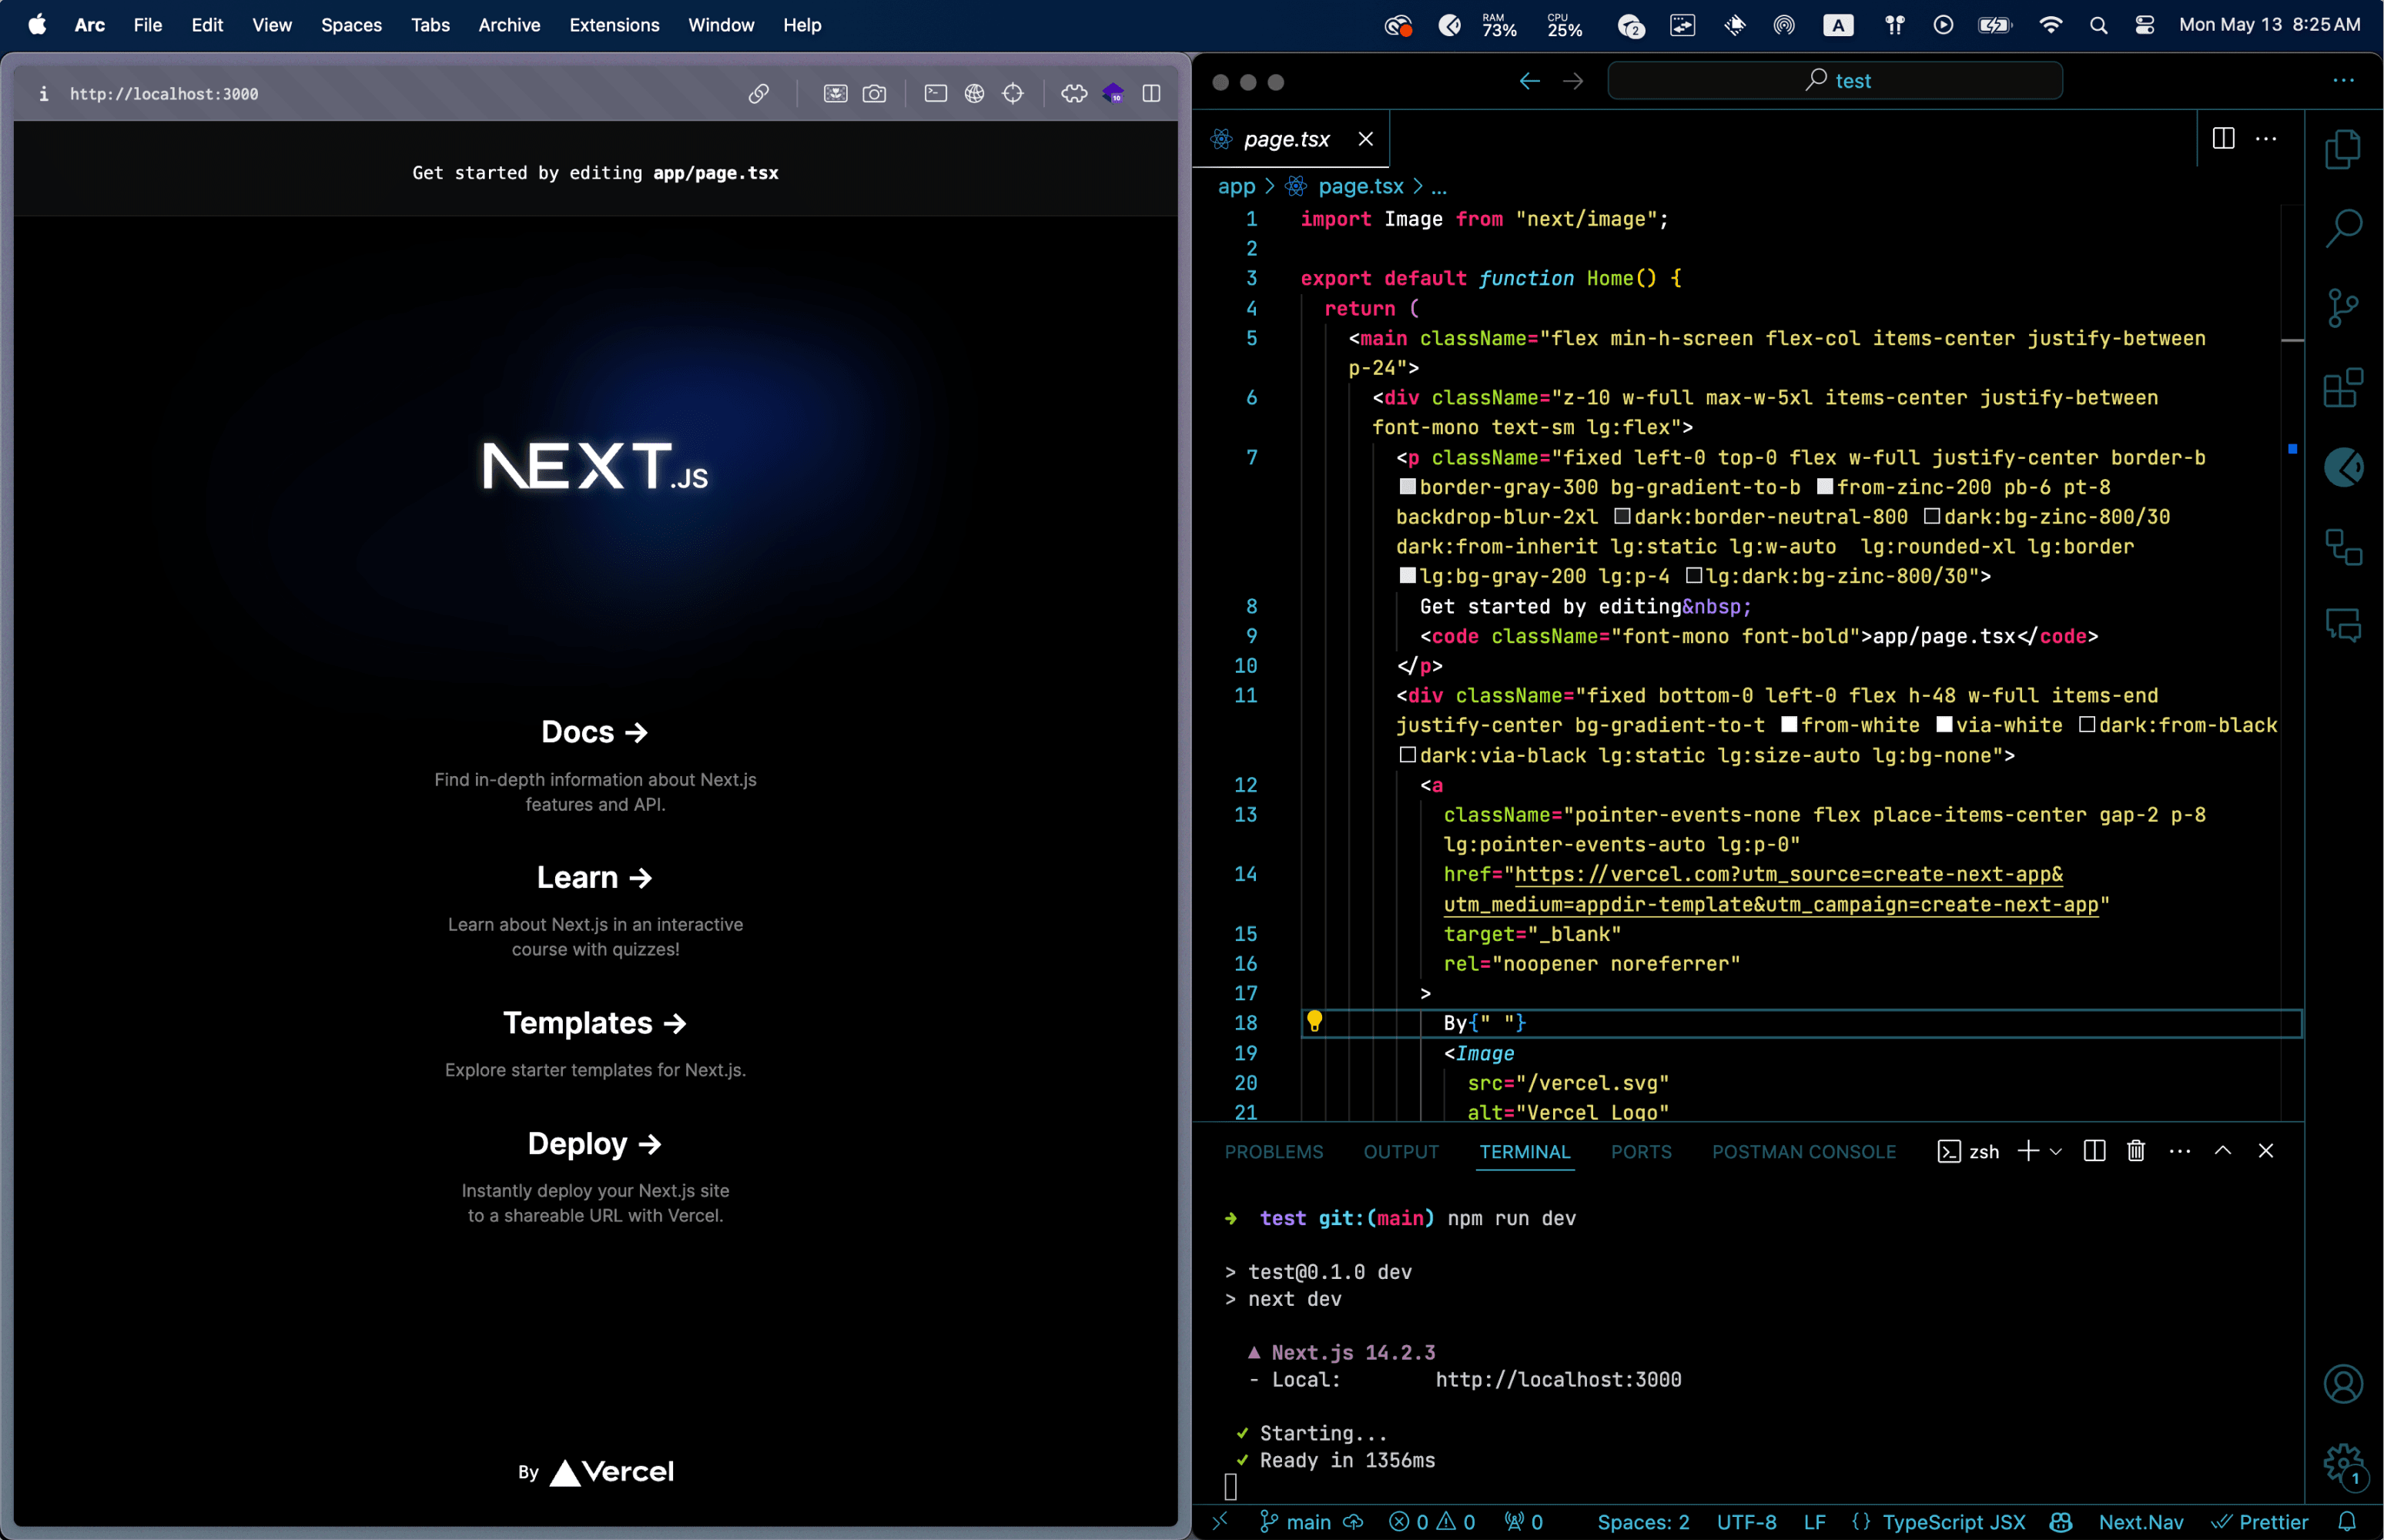
Task: Click the Arc address bar URL
Action: [164, 94]
